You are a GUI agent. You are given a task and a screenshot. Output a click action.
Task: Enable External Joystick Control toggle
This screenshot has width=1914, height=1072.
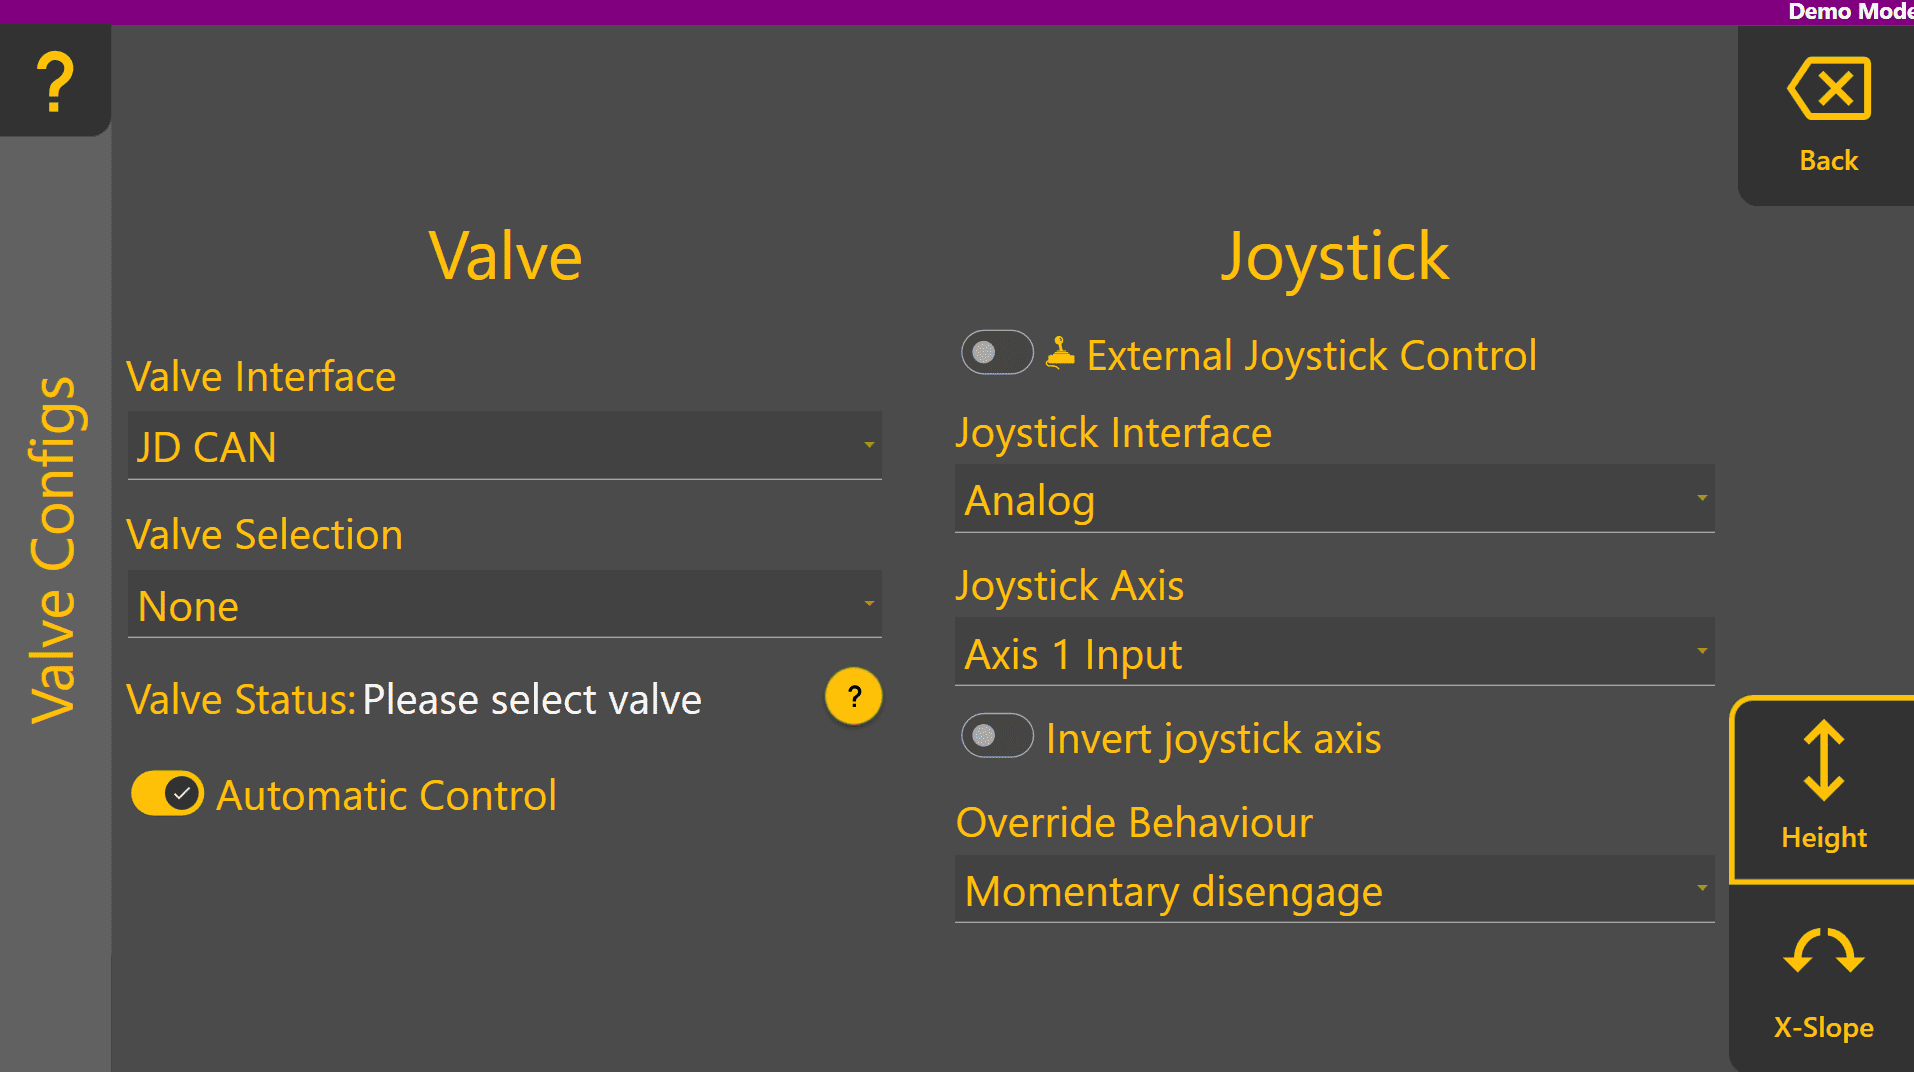pos(997,352)
